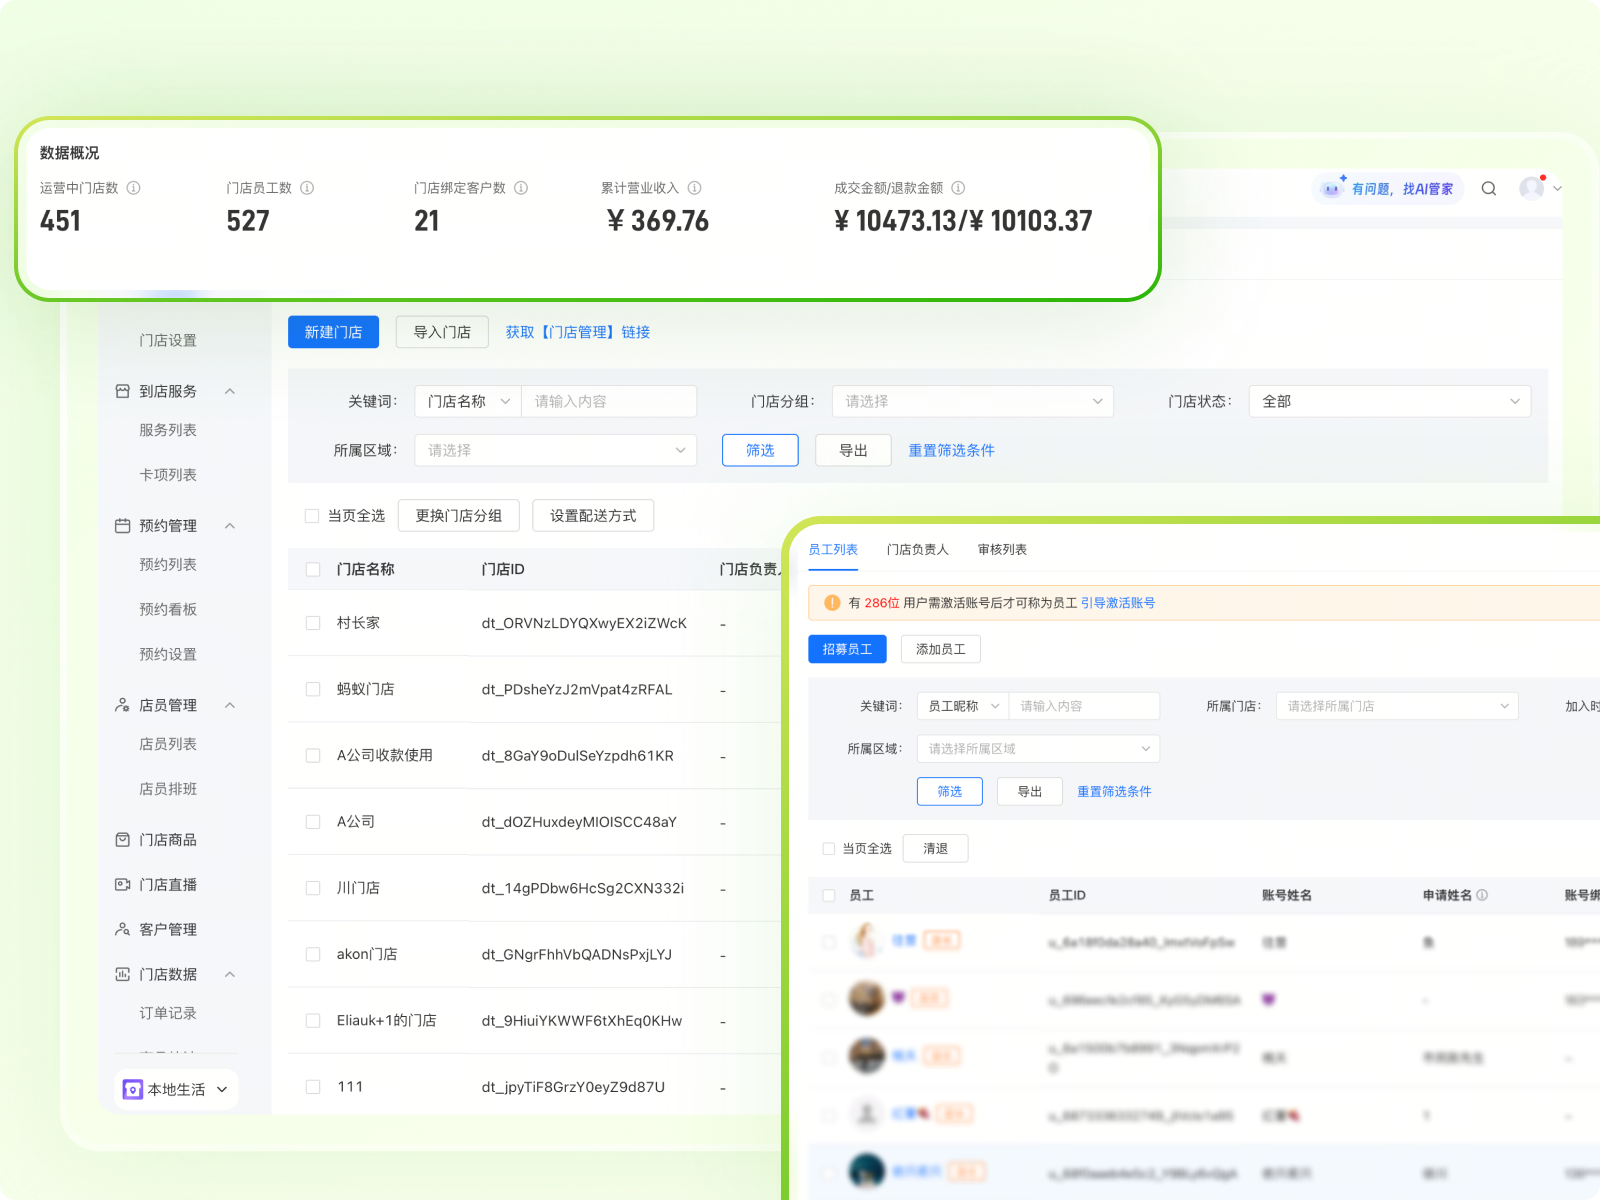Check the 村长家 store row checkbox
This screenshot has width=1600, height=1200.
[313, 623]
